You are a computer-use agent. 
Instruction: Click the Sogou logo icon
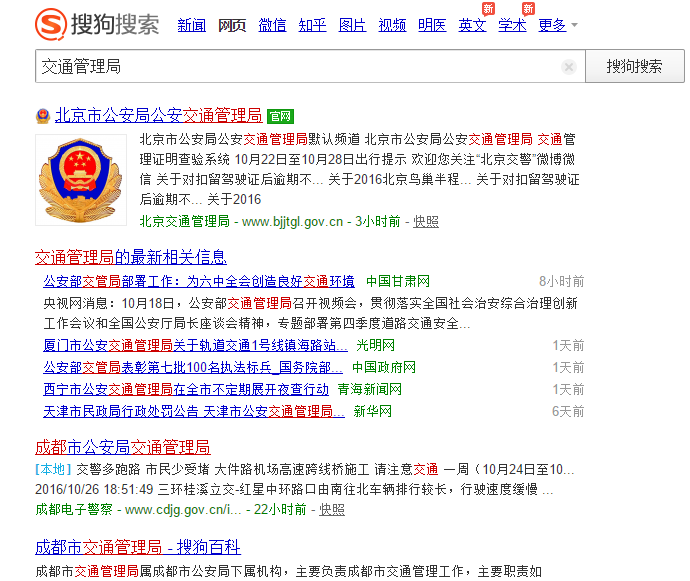[51, 24]
